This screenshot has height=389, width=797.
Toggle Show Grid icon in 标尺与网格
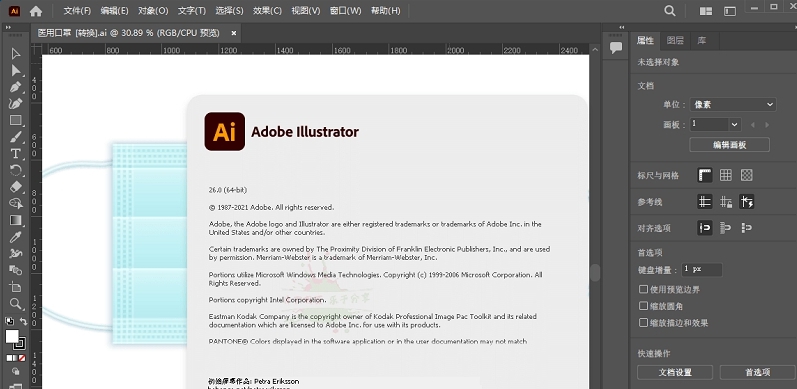point(726,175)
